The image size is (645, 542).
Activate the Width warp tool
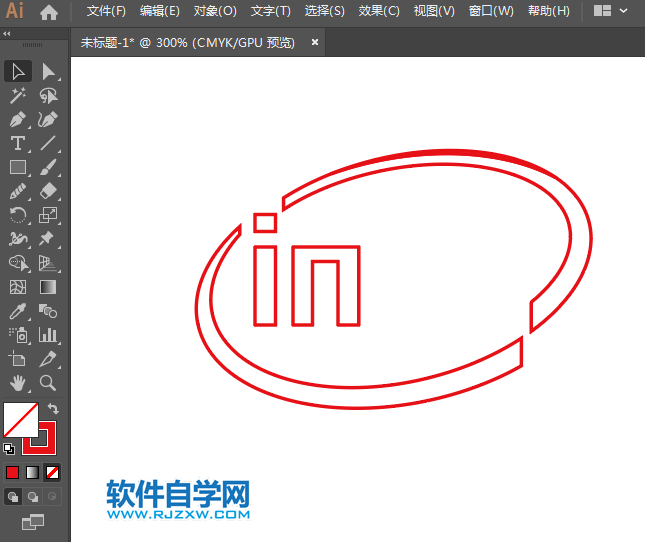coord(18,239)
